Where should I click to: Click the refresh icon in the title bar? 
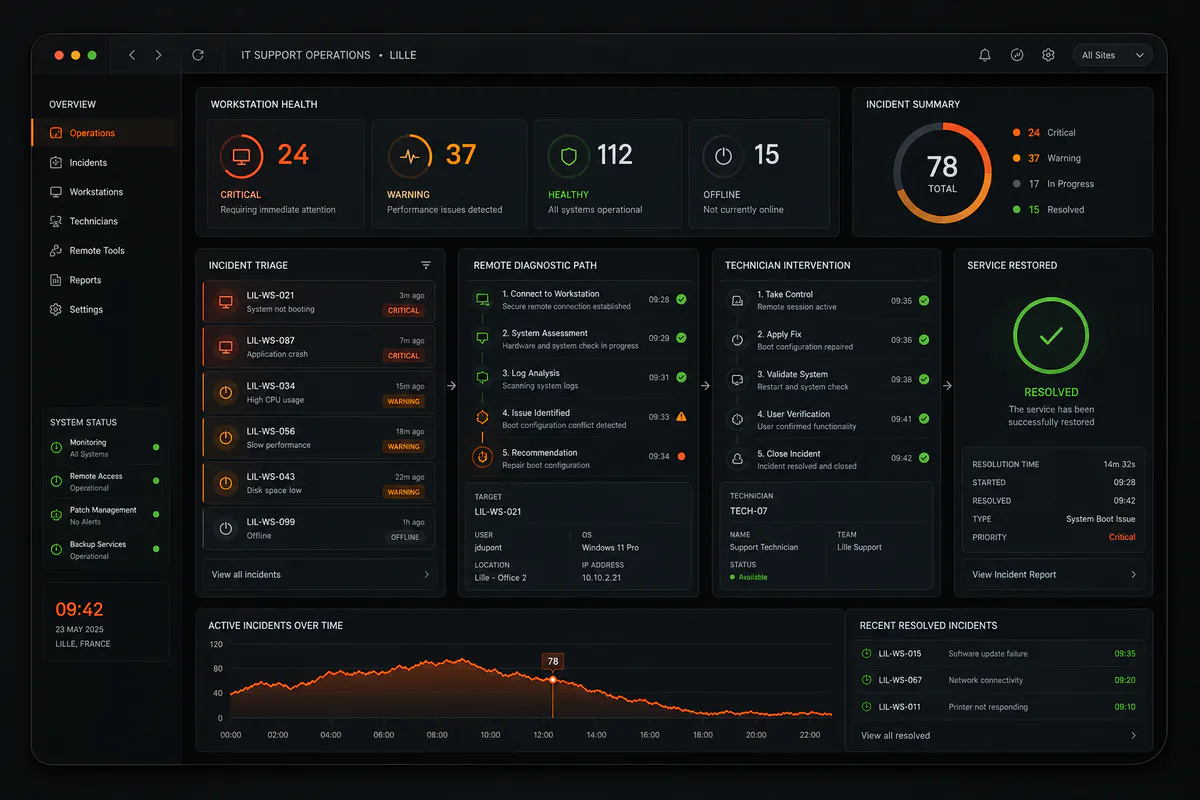(x=198, y=55)
